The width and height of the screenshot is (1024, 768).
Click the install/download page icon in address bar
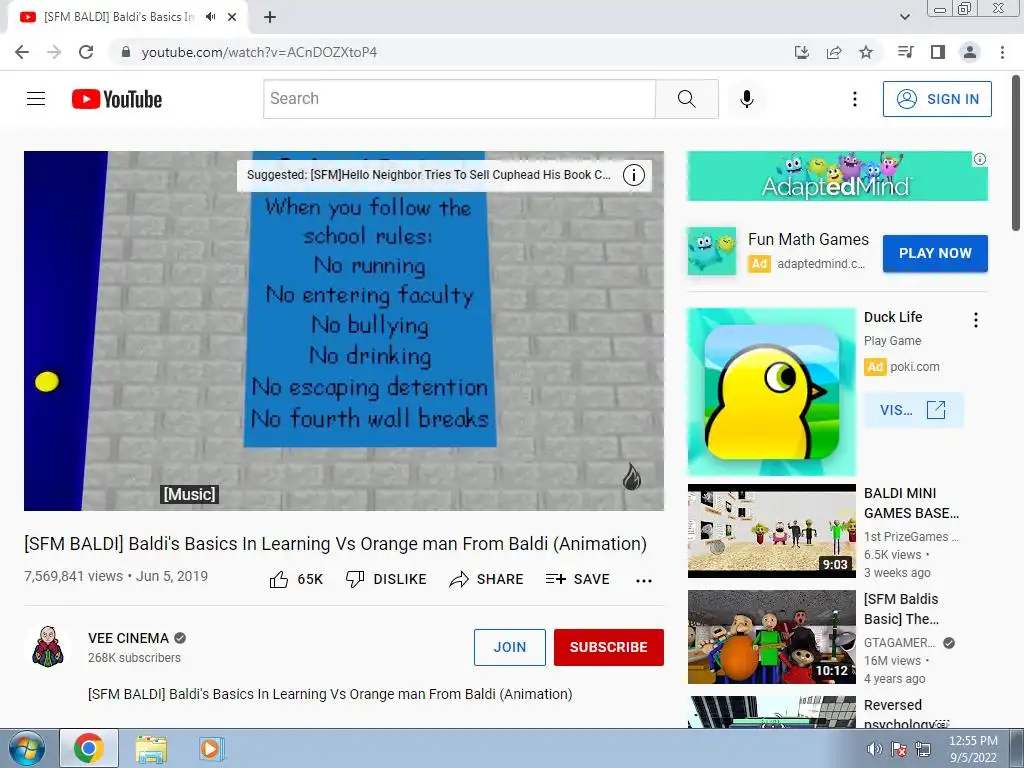802,52
